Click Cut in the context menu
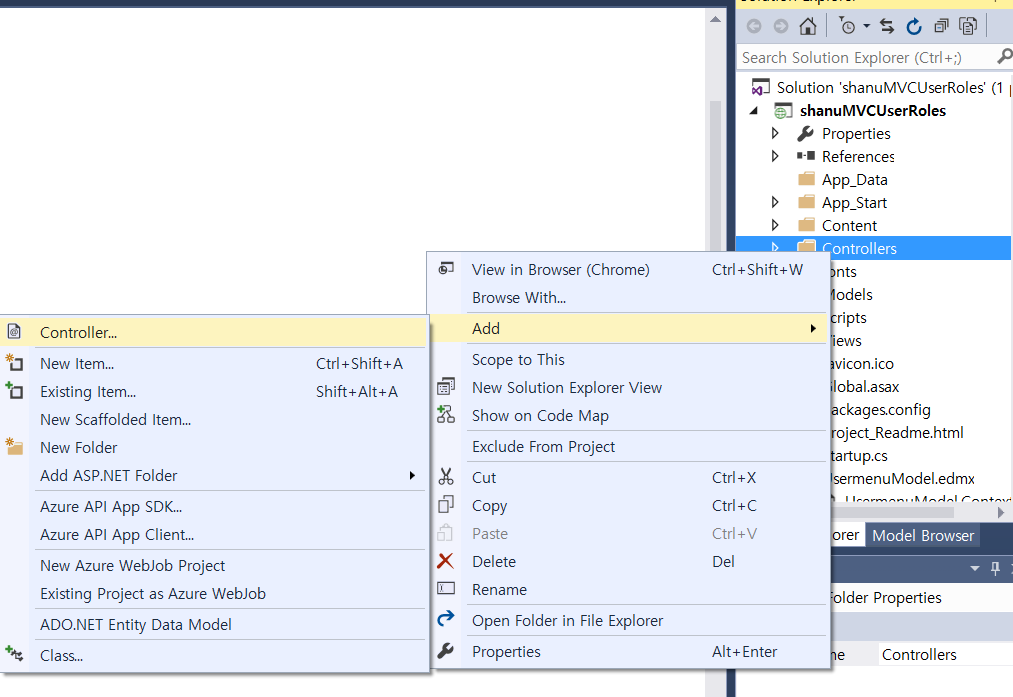The height and width of the screenshot is (697, 1013). coord(629,477)
